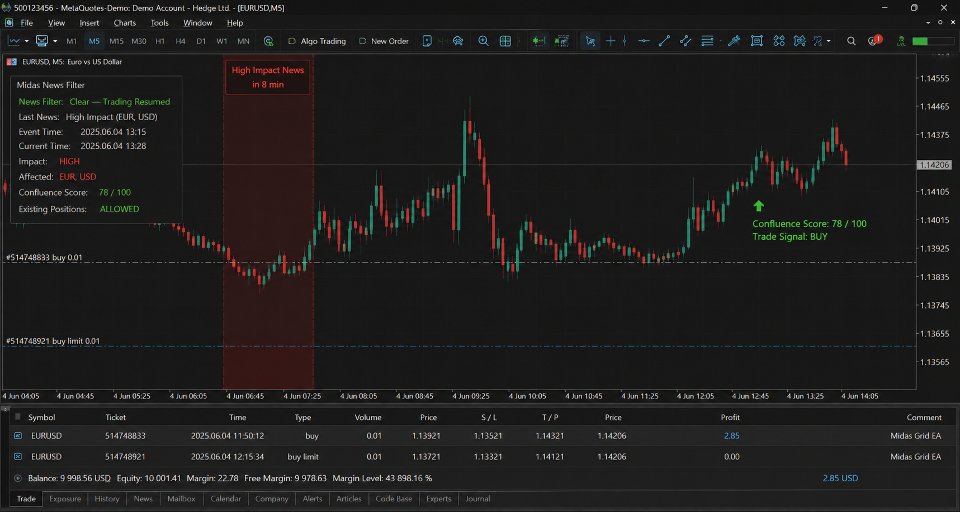The width and height of the screenshot is (960, 512).
Task: Draw a horizontal line tool
Action: (x=643, y=41)
